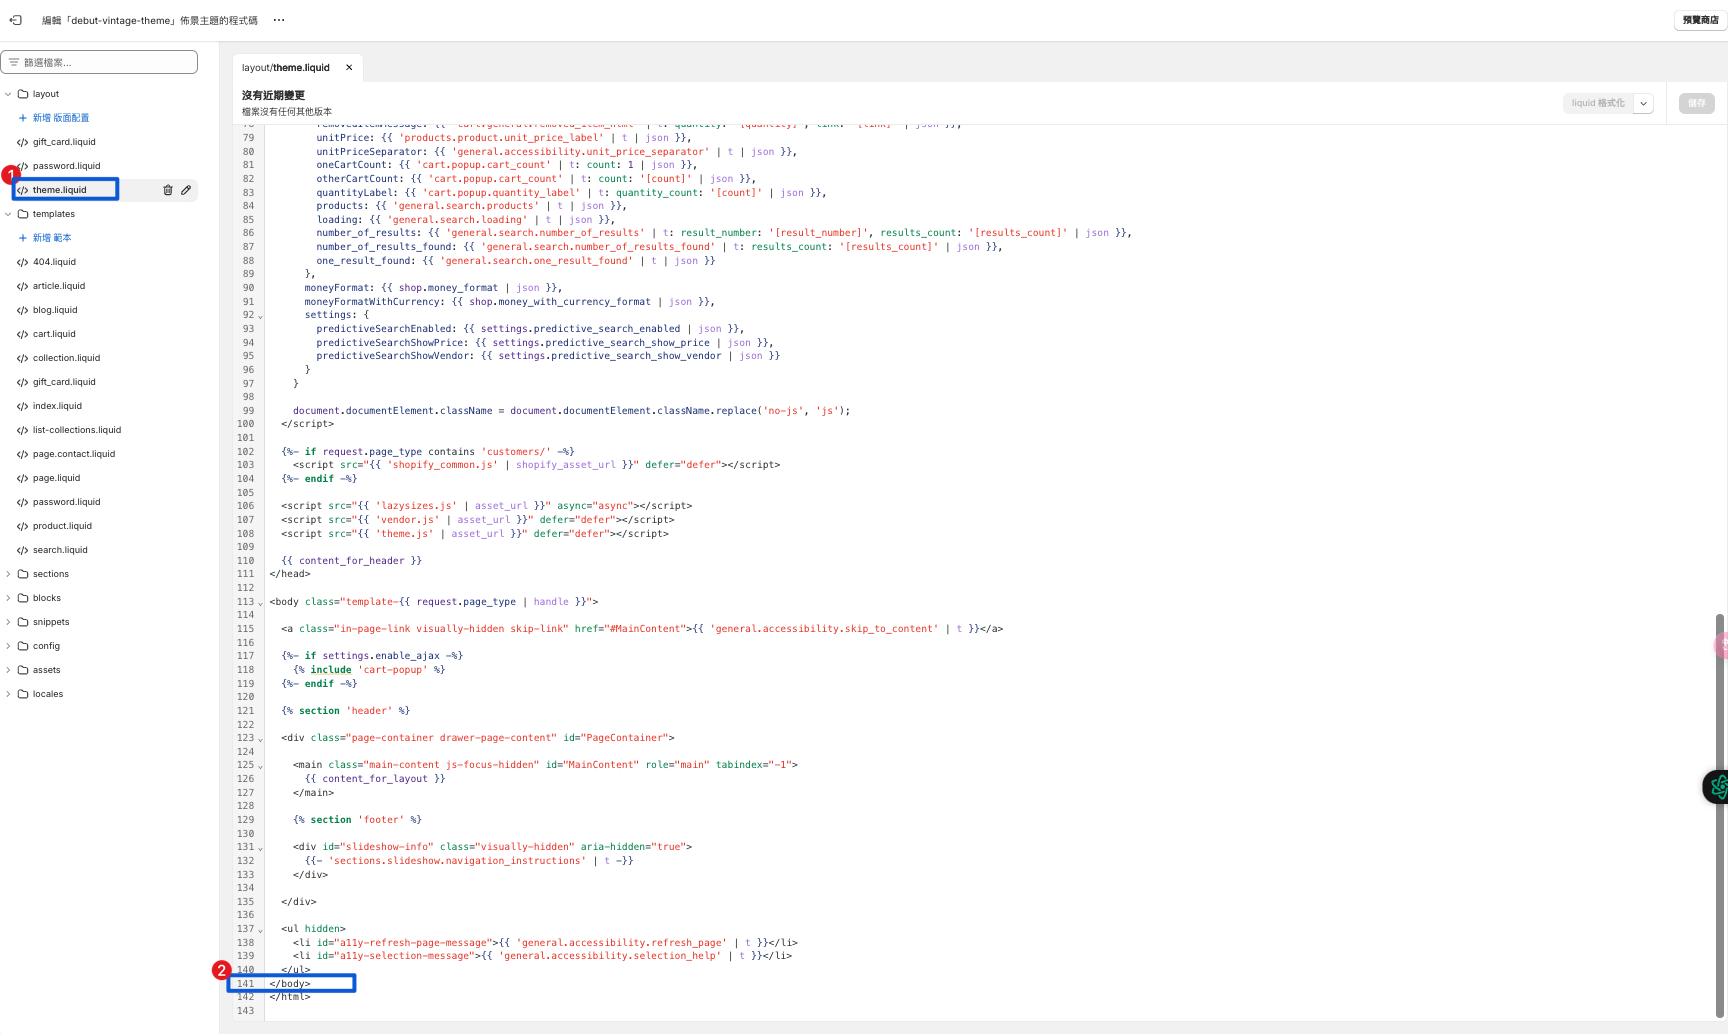Image resolution: width=1728 pixels, height=1034 pixels.
Task: Focus the 篩選檔案 filter files field
Action: click(x=99, y=62)
